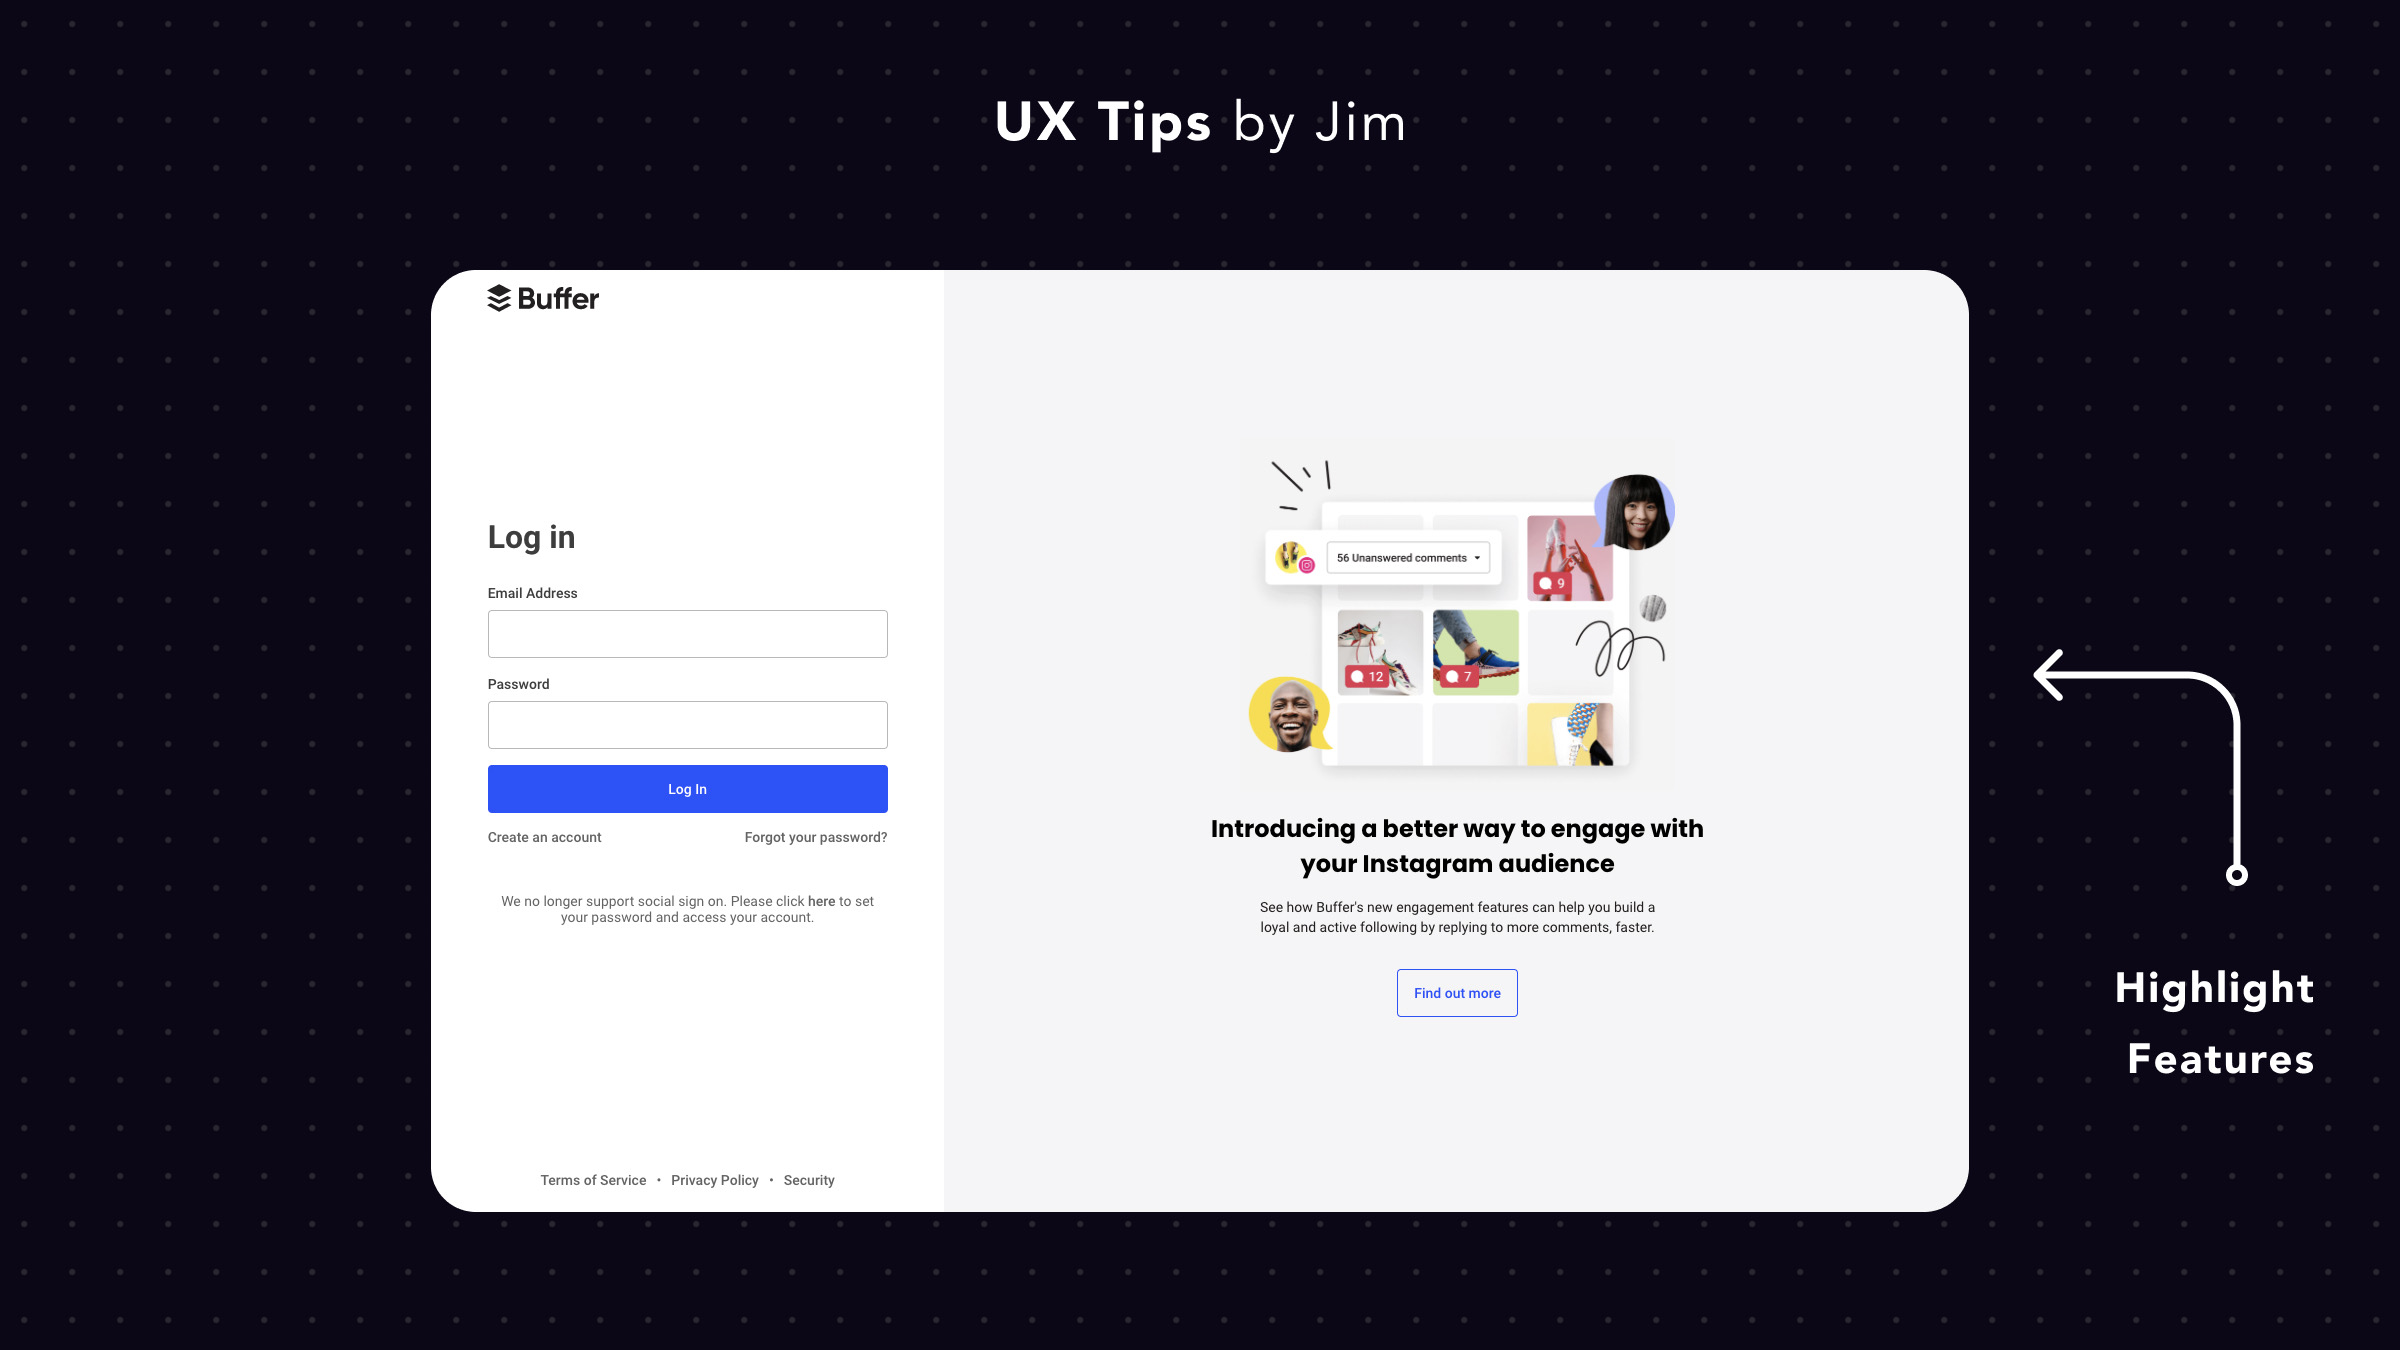Click the Buffer stack/layers logo icon
Image resolution: width=2400 pixels, height=1350 pixels.
pyautogui.click(x=495, y=298)
